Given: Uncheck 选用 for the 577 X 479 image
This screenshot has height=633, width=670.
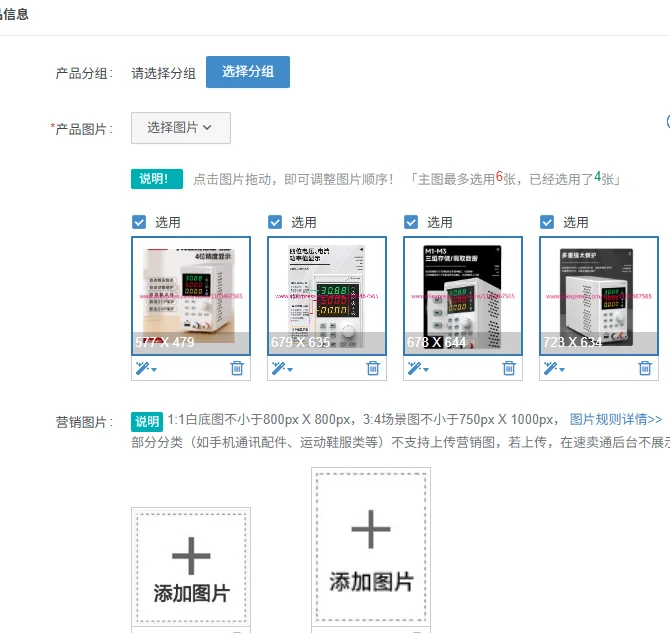Looking at the screenshot, I should [x=139, y=222].
